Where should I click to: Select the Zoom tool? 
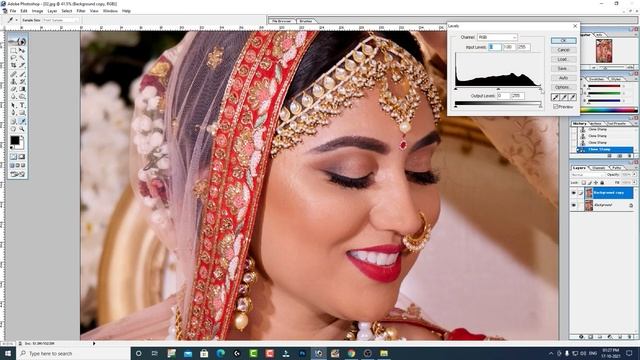click(x=22, y=129)
